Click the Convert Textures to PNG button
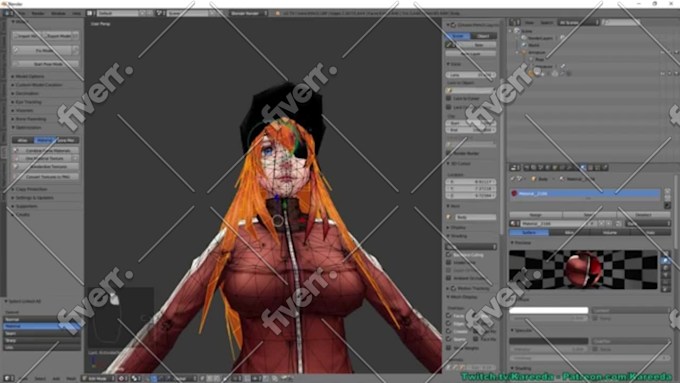Viewport: 680px width, 383px height. (46, 177)
